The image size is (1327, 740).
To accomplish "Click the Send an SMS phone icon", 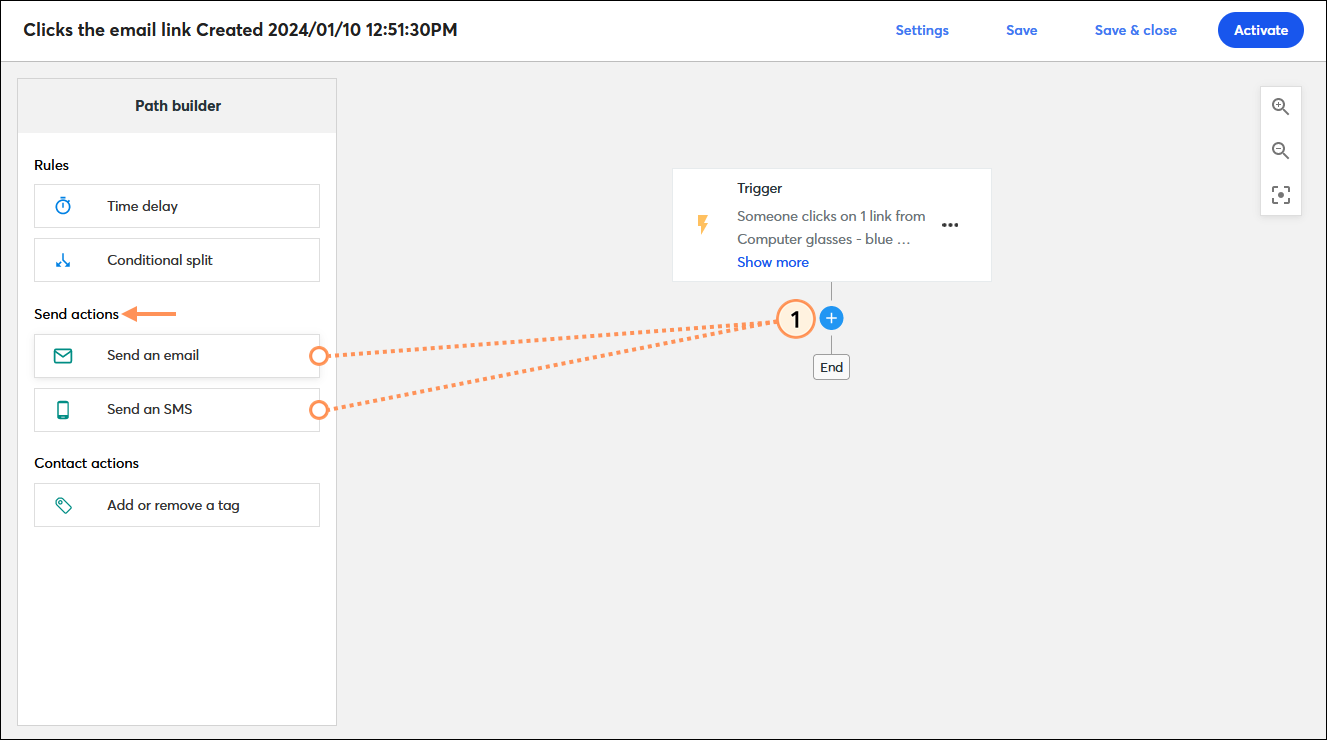I will [x=63, y=409].
